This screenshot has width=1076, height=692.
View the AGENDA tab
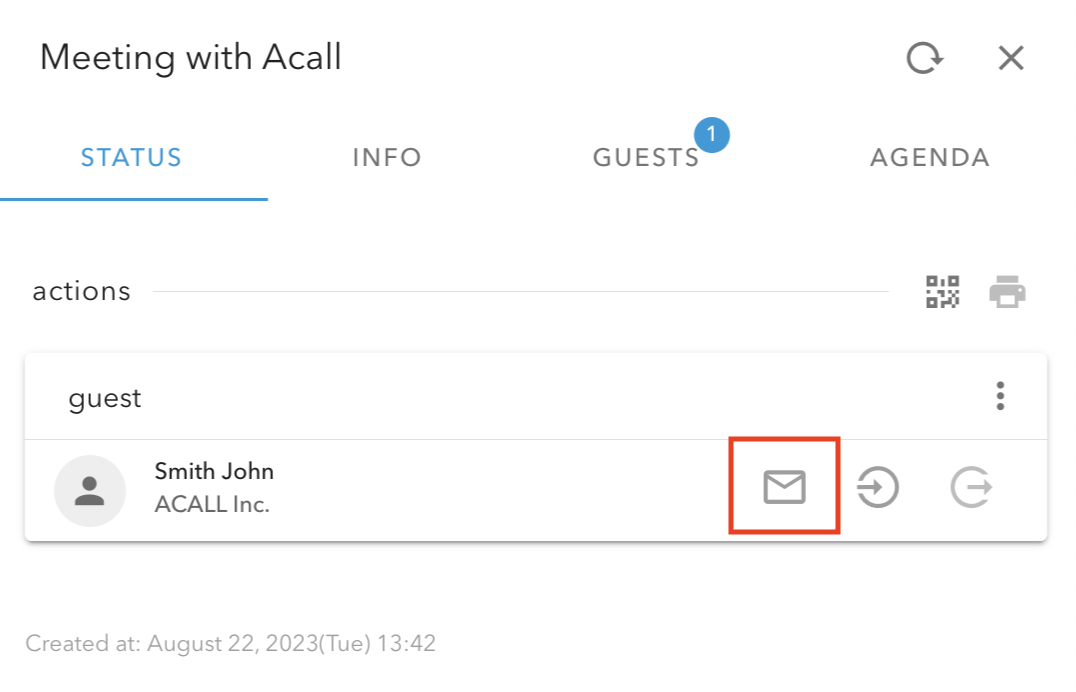click(x=930, y=158)
